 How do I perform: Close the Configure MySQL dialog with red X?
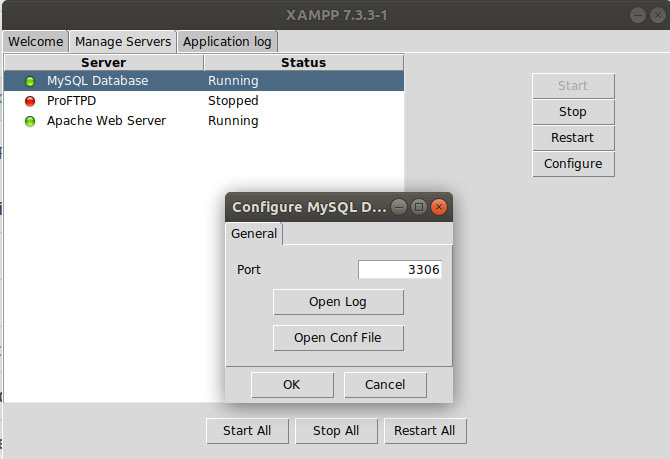pyautogui.click(x=438, y=207)
